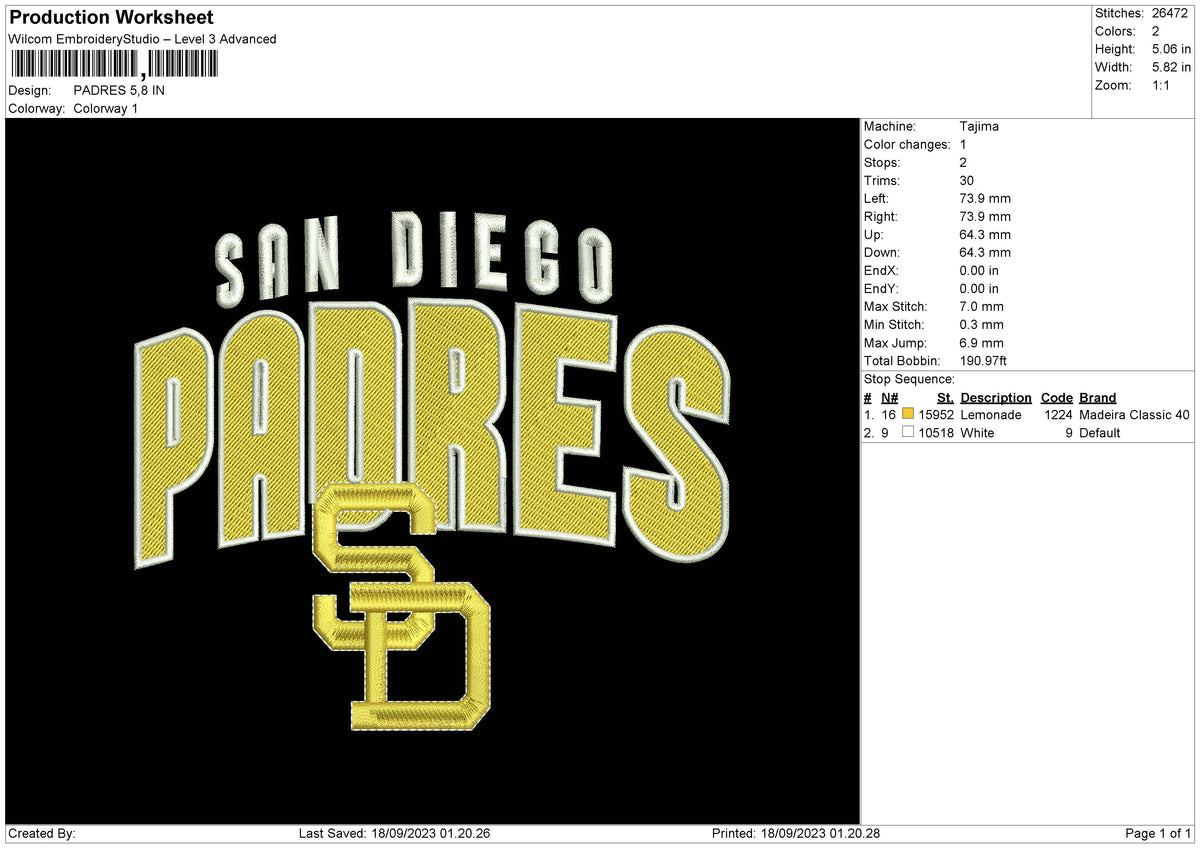The height and width of the screenshot is (848, 1200).
Task: Click the Min Stitch value 0.3 mm
Action: [981, 324]
